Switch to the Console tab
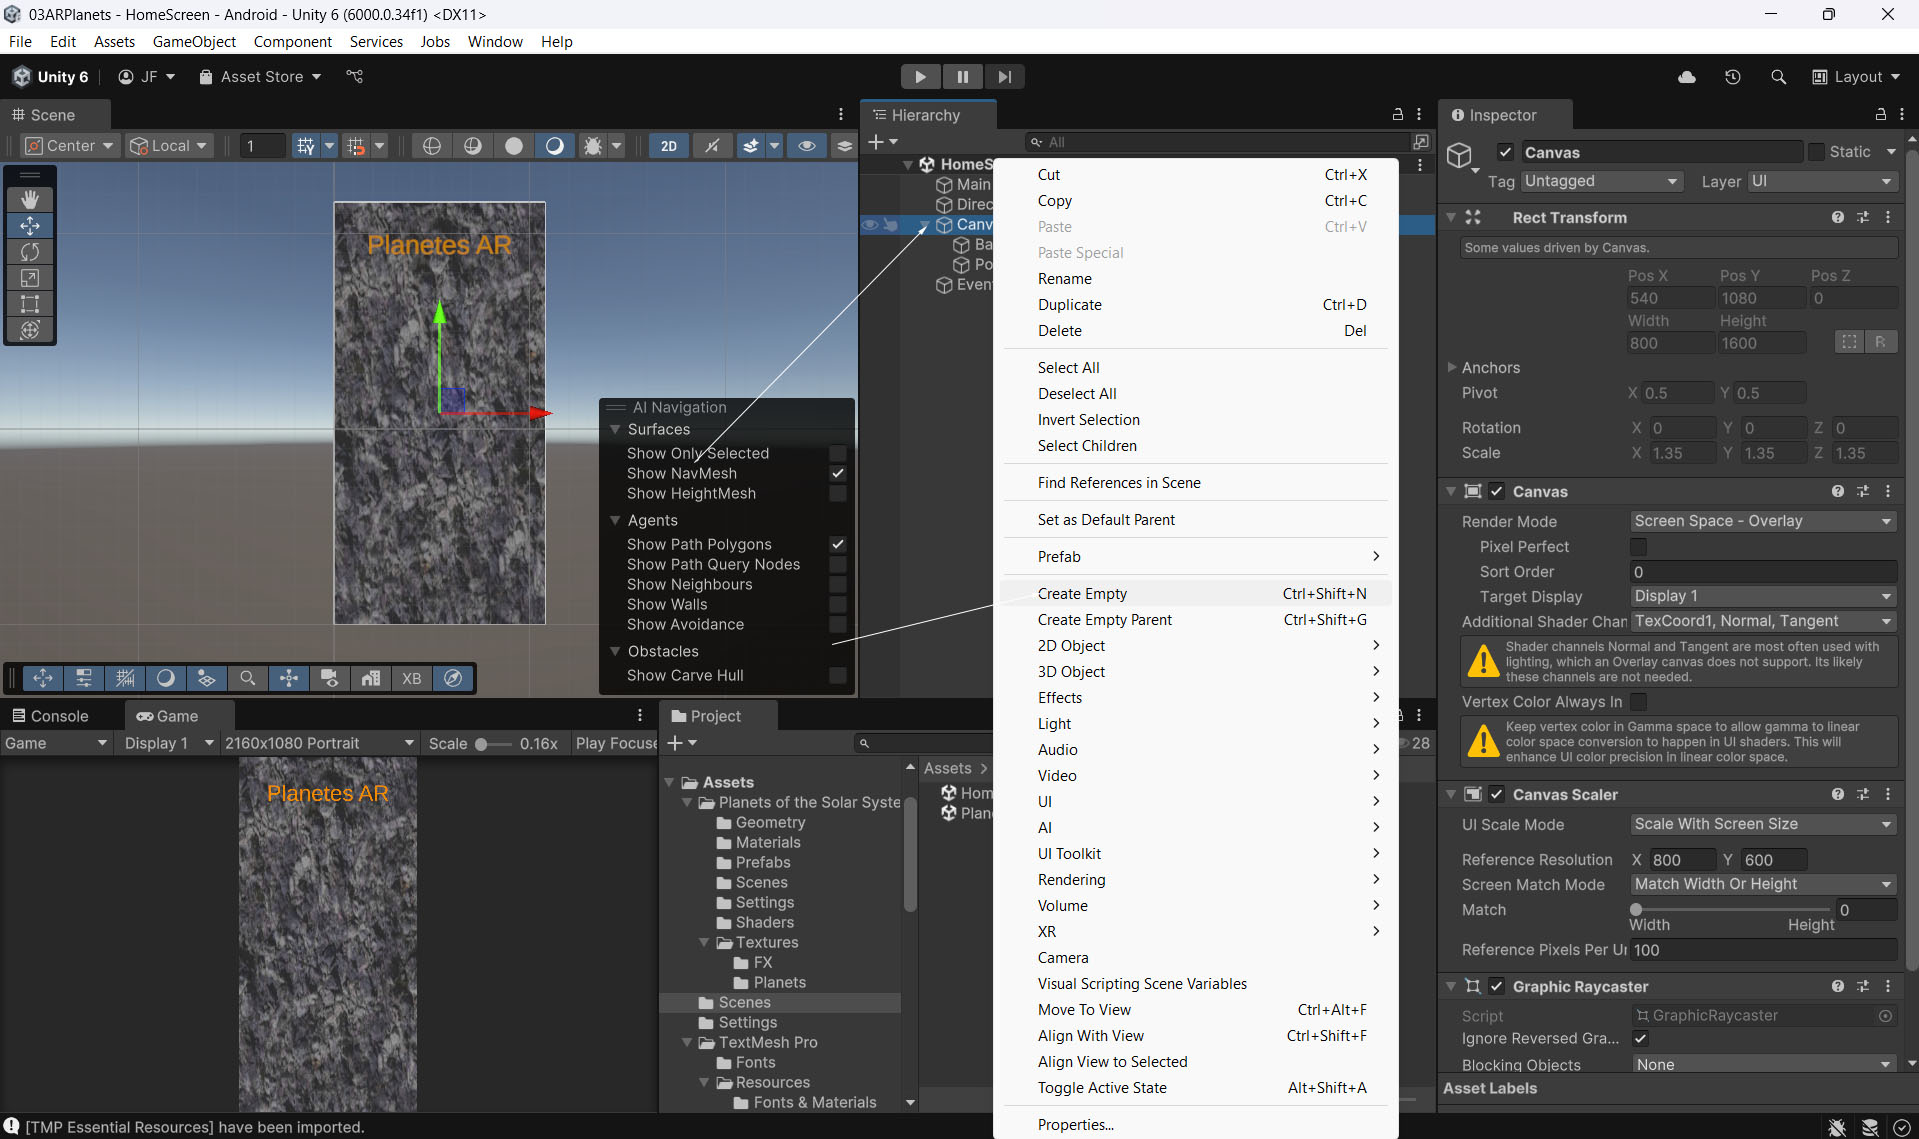Viewport: 1919px width, 1139px height. click(50, 716)
